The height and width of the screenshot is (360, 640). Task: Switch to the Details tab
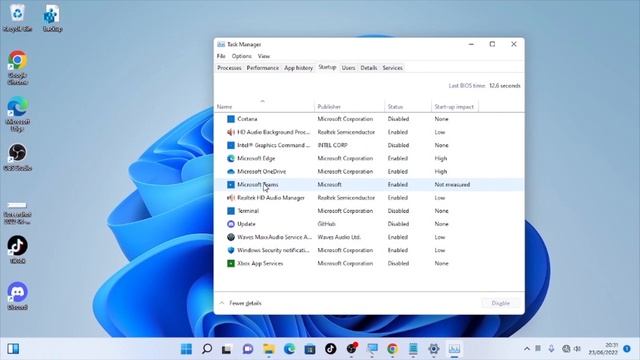point(369,68)
